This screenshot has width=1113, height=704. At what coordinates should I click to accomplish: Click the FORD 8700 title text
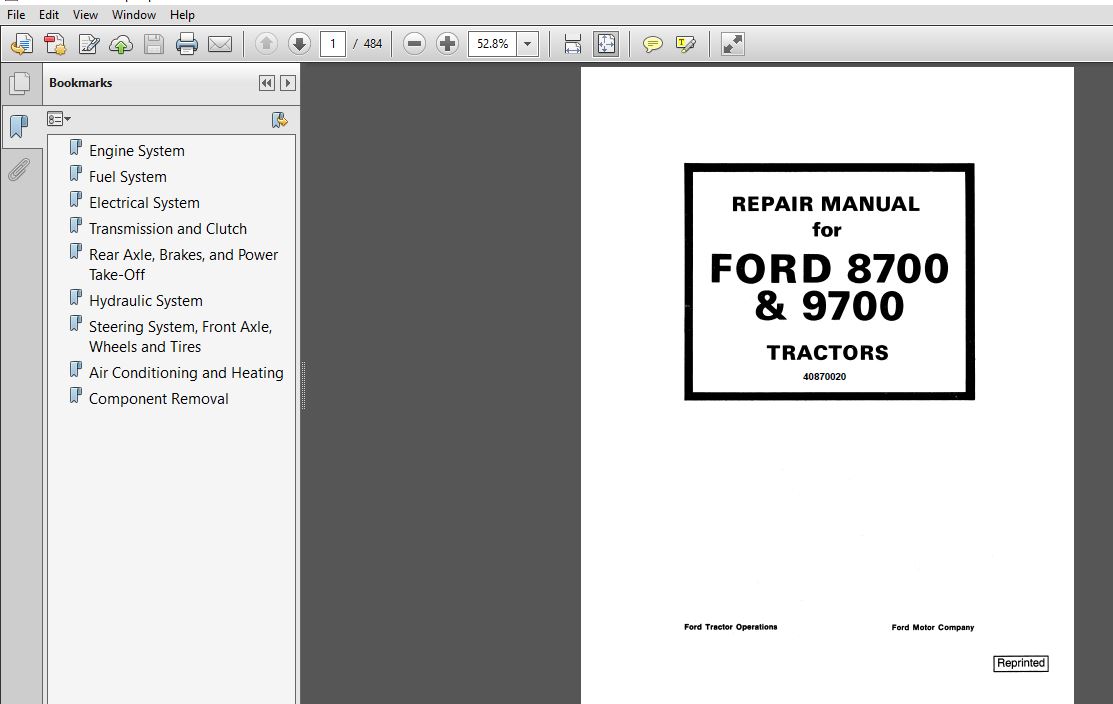tap(829, 268)
